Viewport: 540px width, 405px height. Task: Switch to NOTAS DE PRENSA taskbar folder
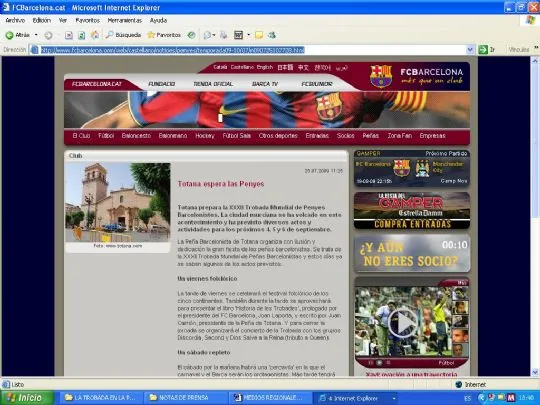click(185, 398)
